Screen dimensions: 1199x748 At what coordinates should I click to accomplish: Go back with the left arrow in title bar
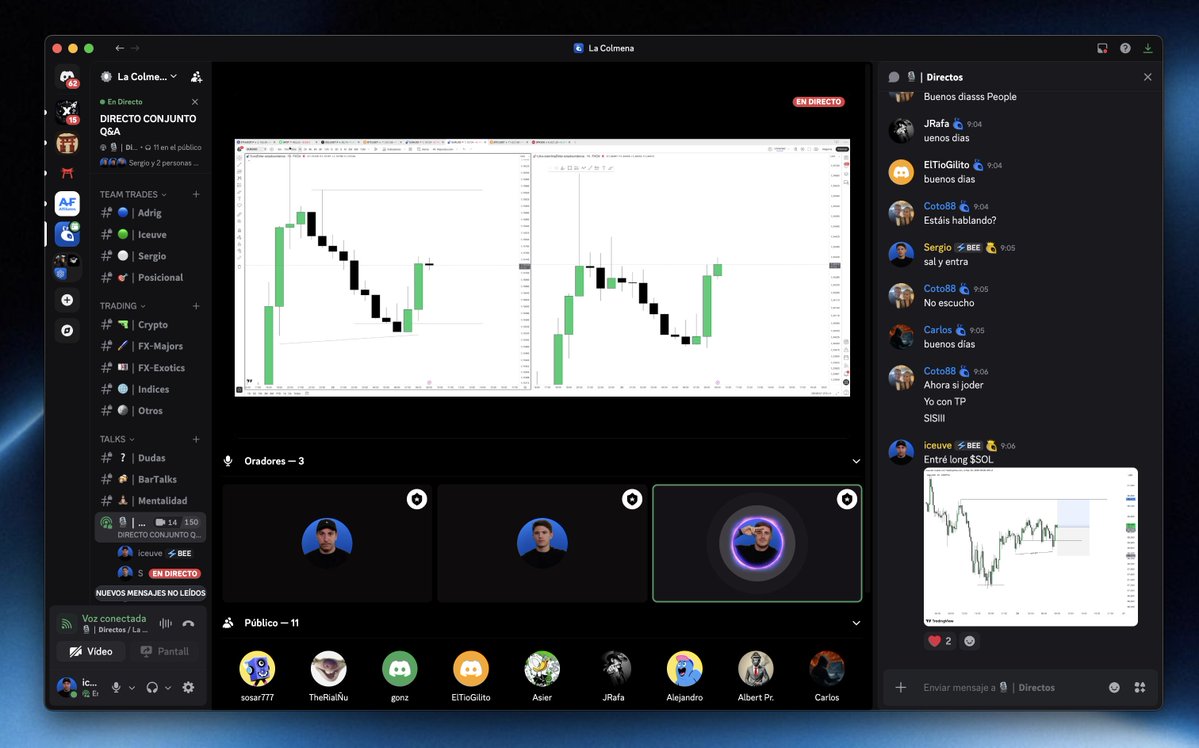[119, 48]
